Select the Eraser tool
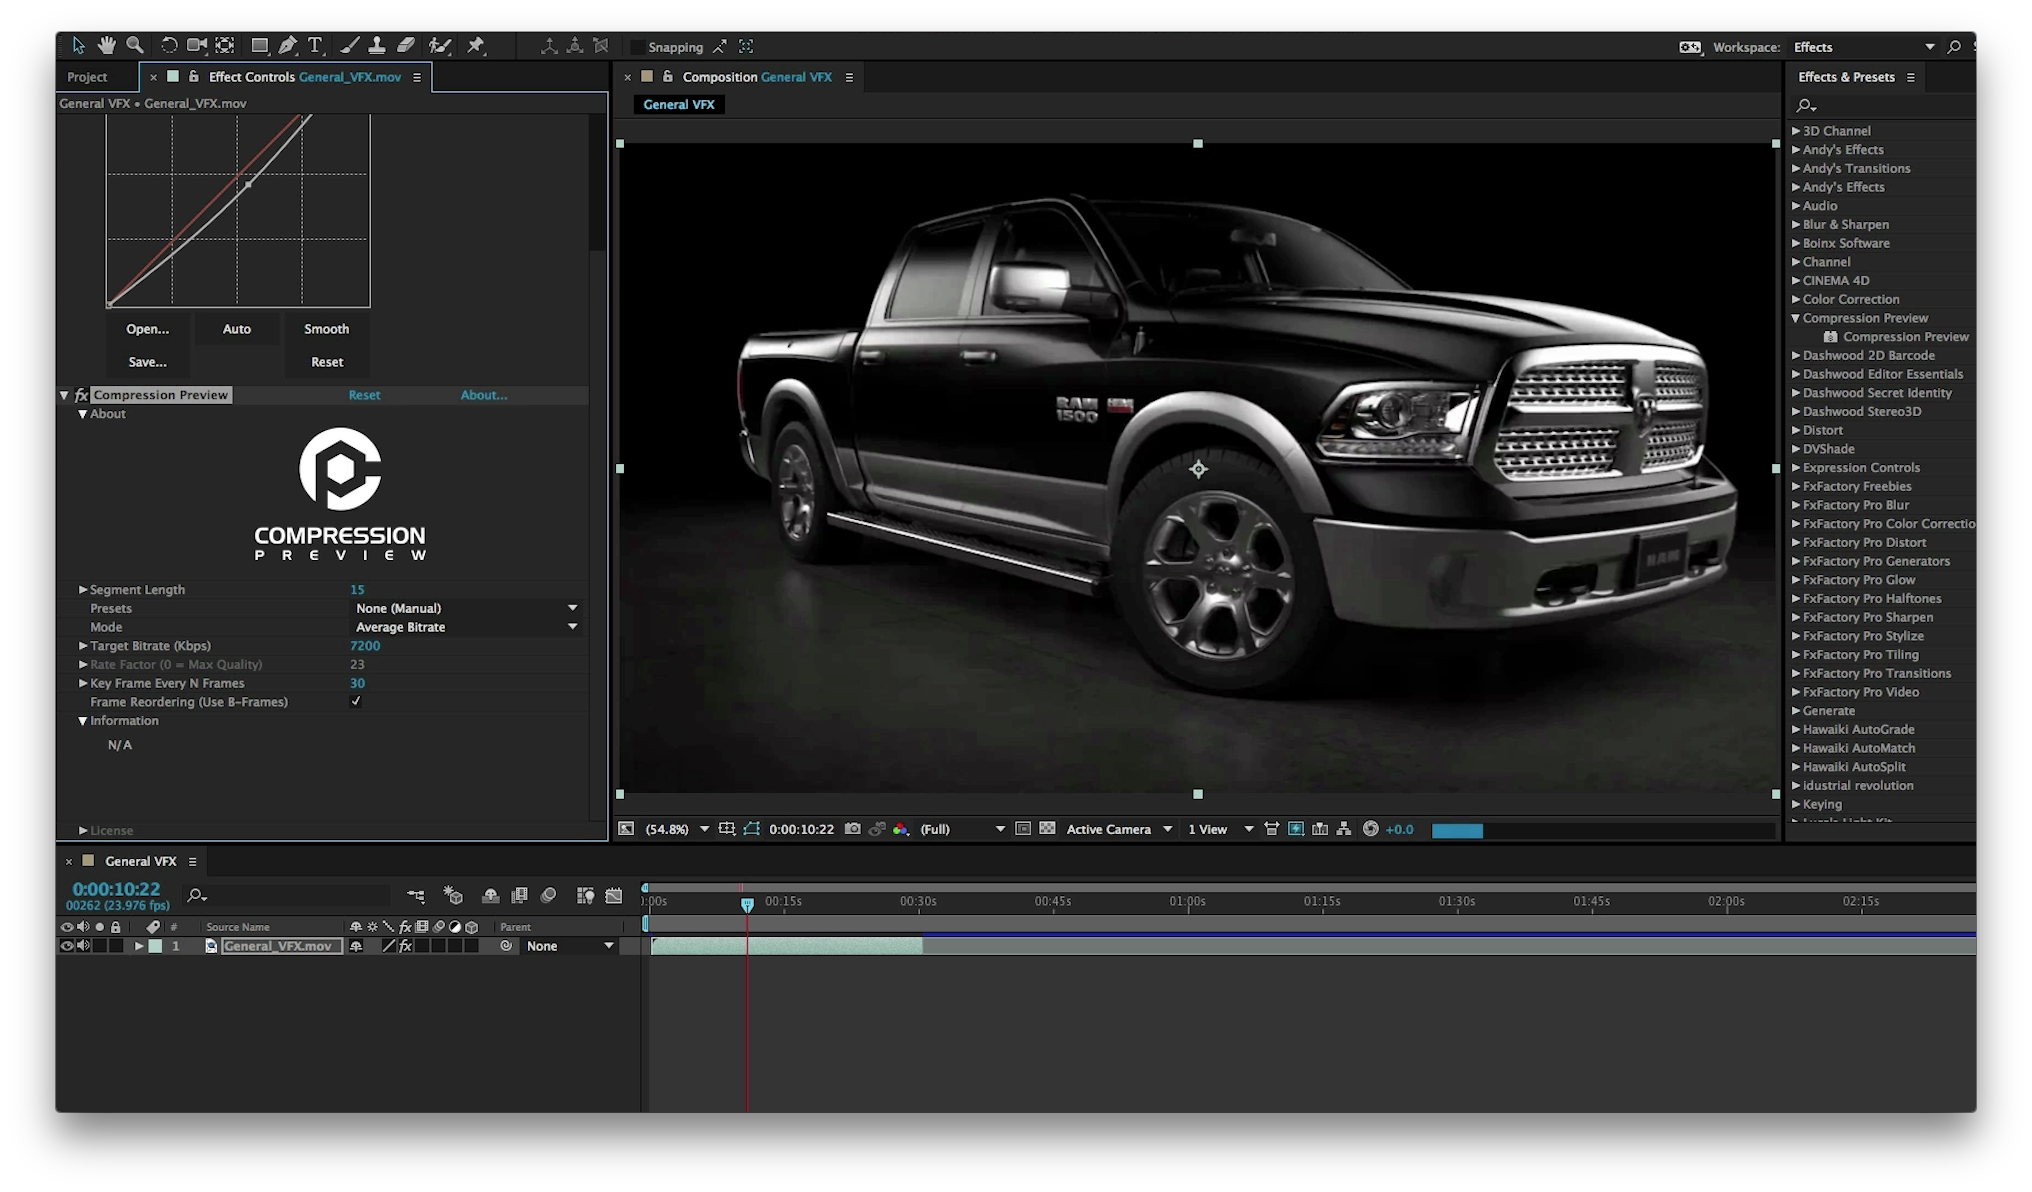2032x1192 pixels. (406, 45)
